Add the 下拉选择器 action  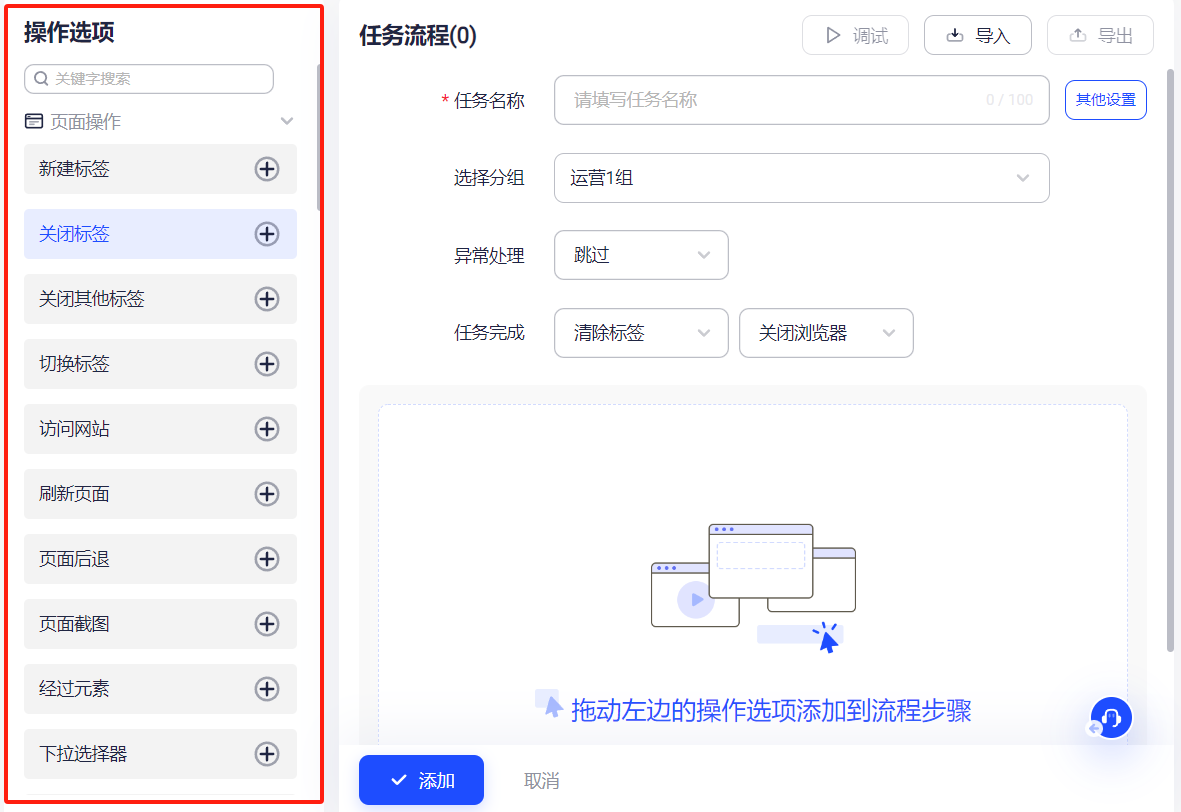click(x=267, y=754)
